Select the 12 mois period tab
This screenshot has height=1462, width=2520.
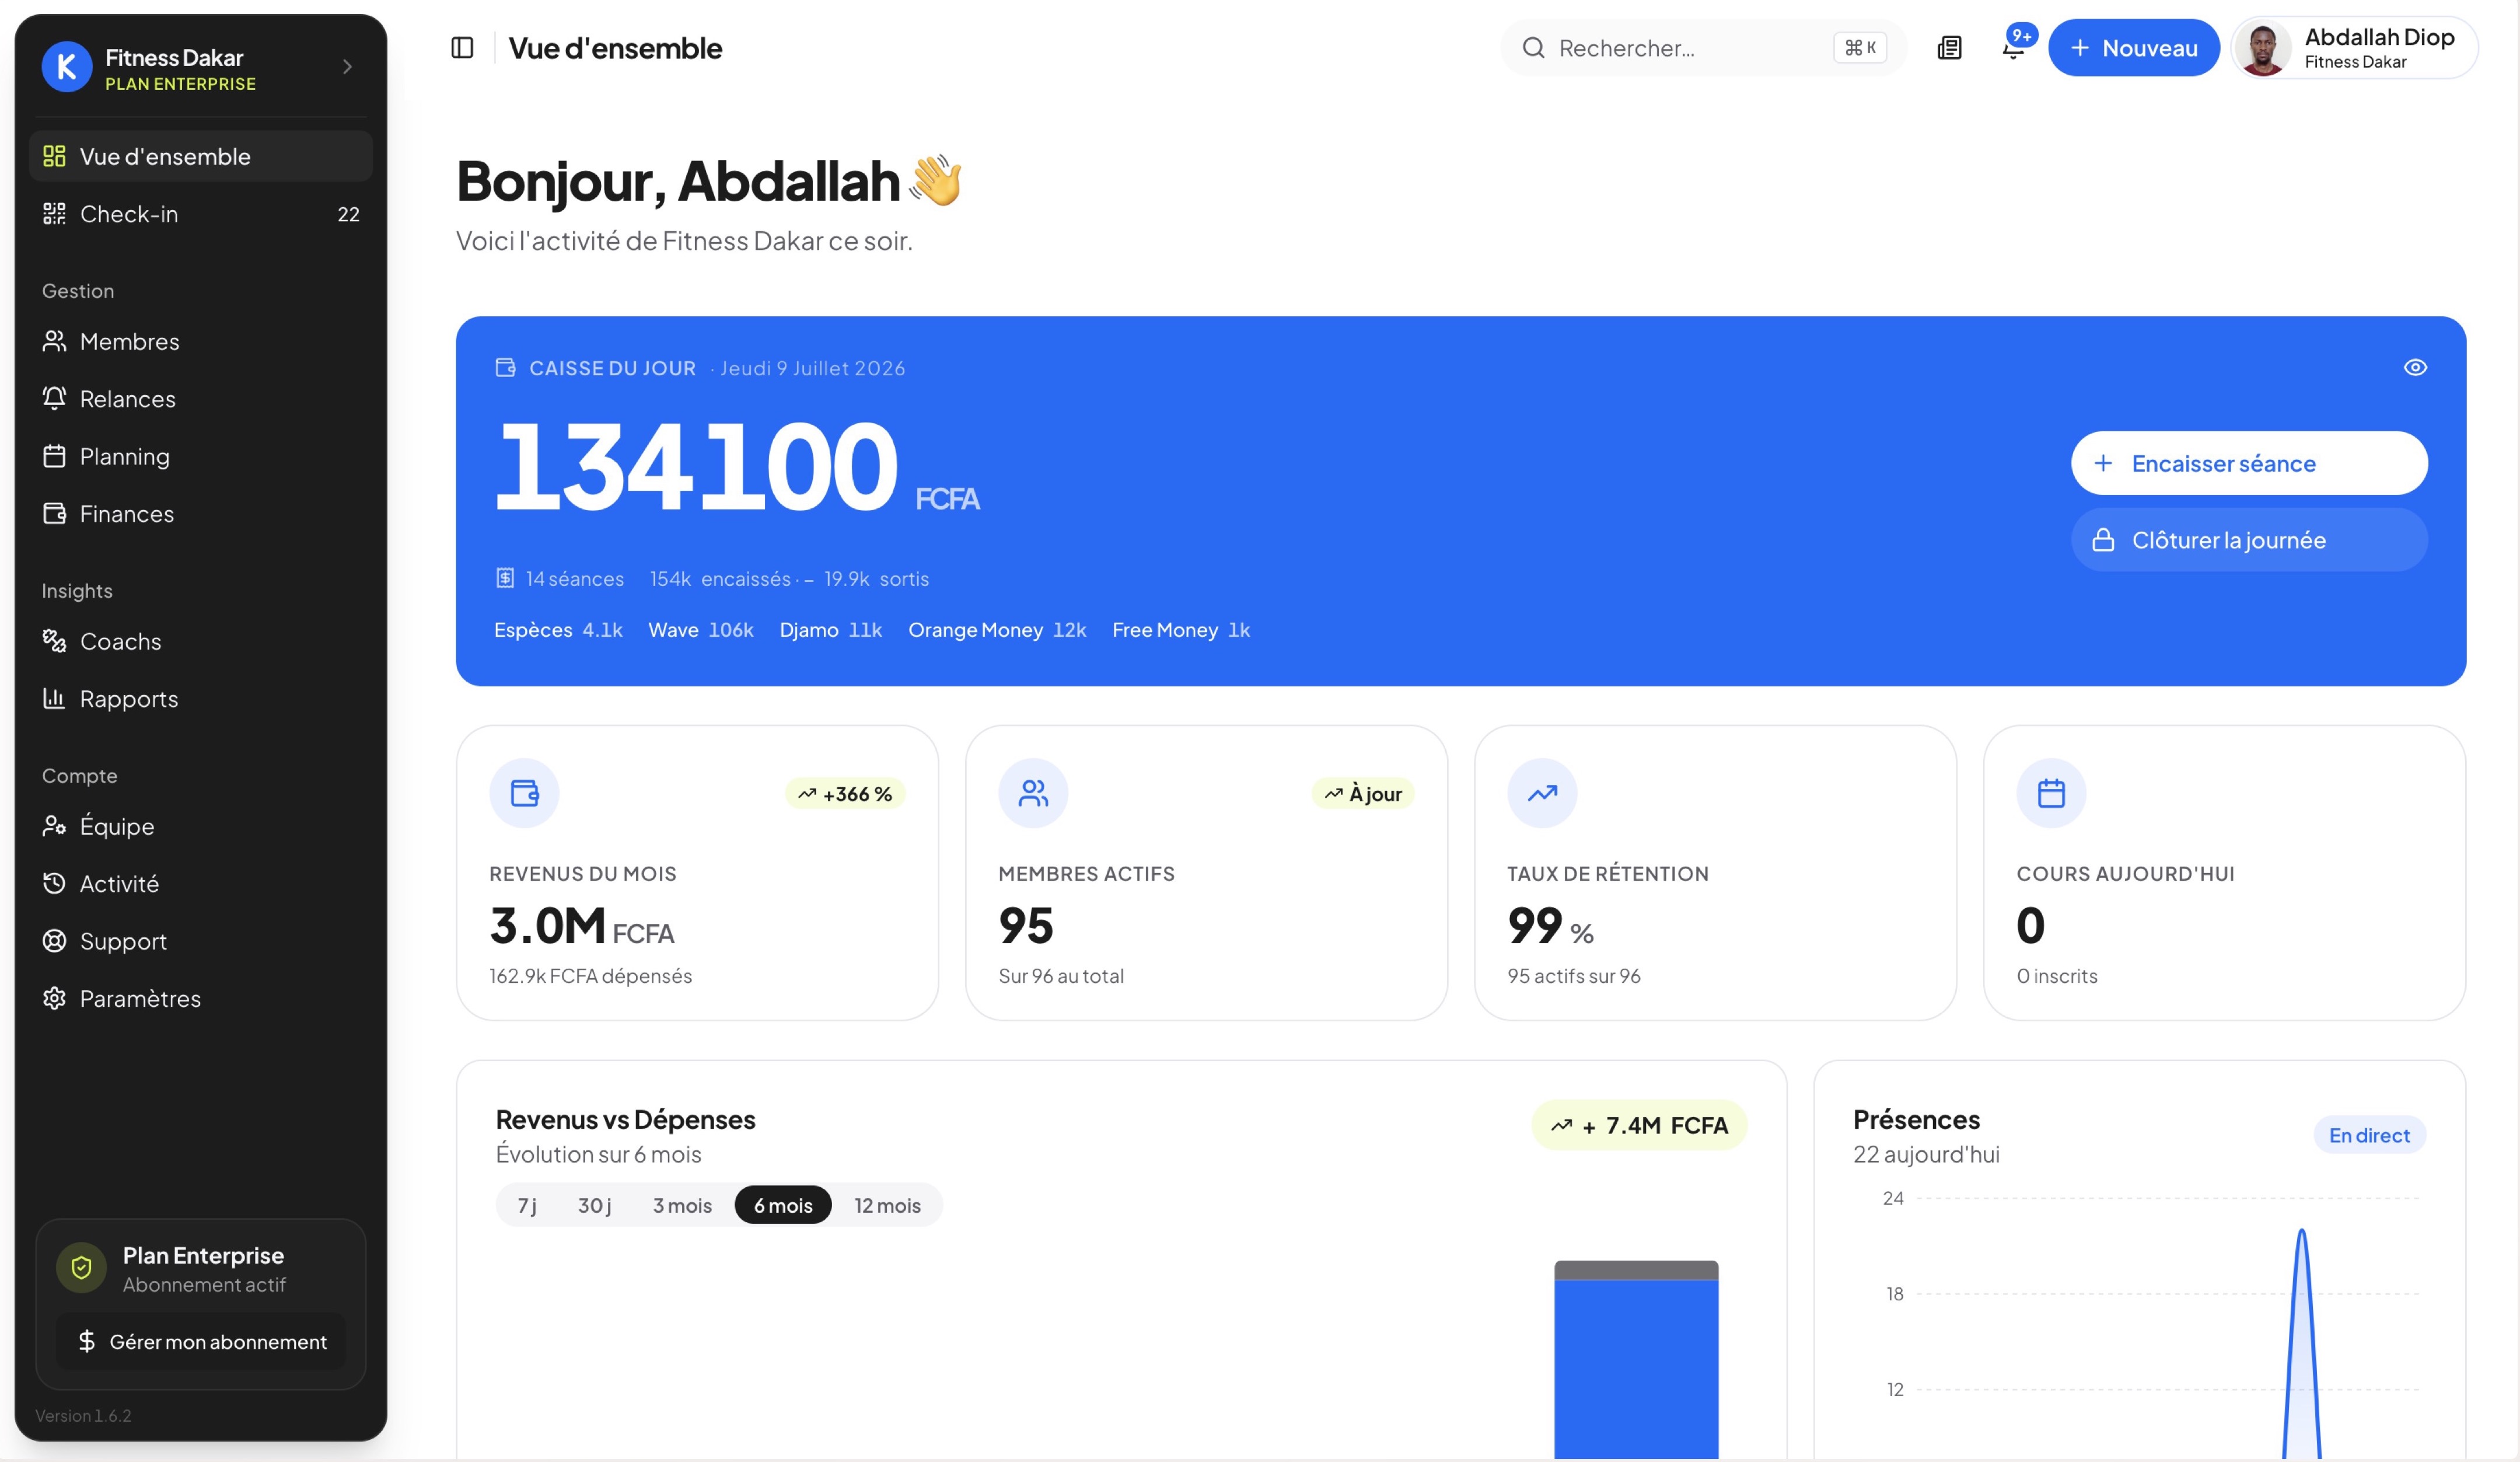pyautogui.click(x=887, y=1205)
